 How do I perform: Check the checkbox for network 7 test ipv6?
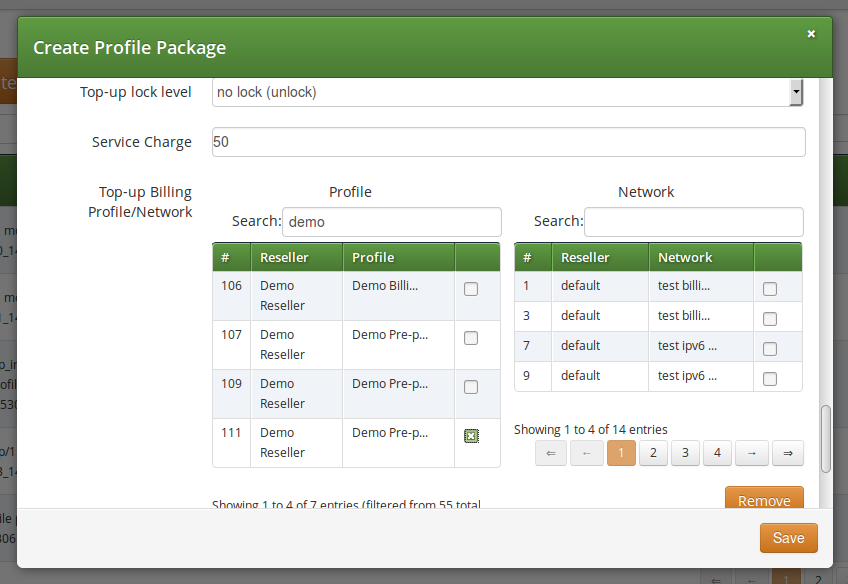tap(768, 348)
